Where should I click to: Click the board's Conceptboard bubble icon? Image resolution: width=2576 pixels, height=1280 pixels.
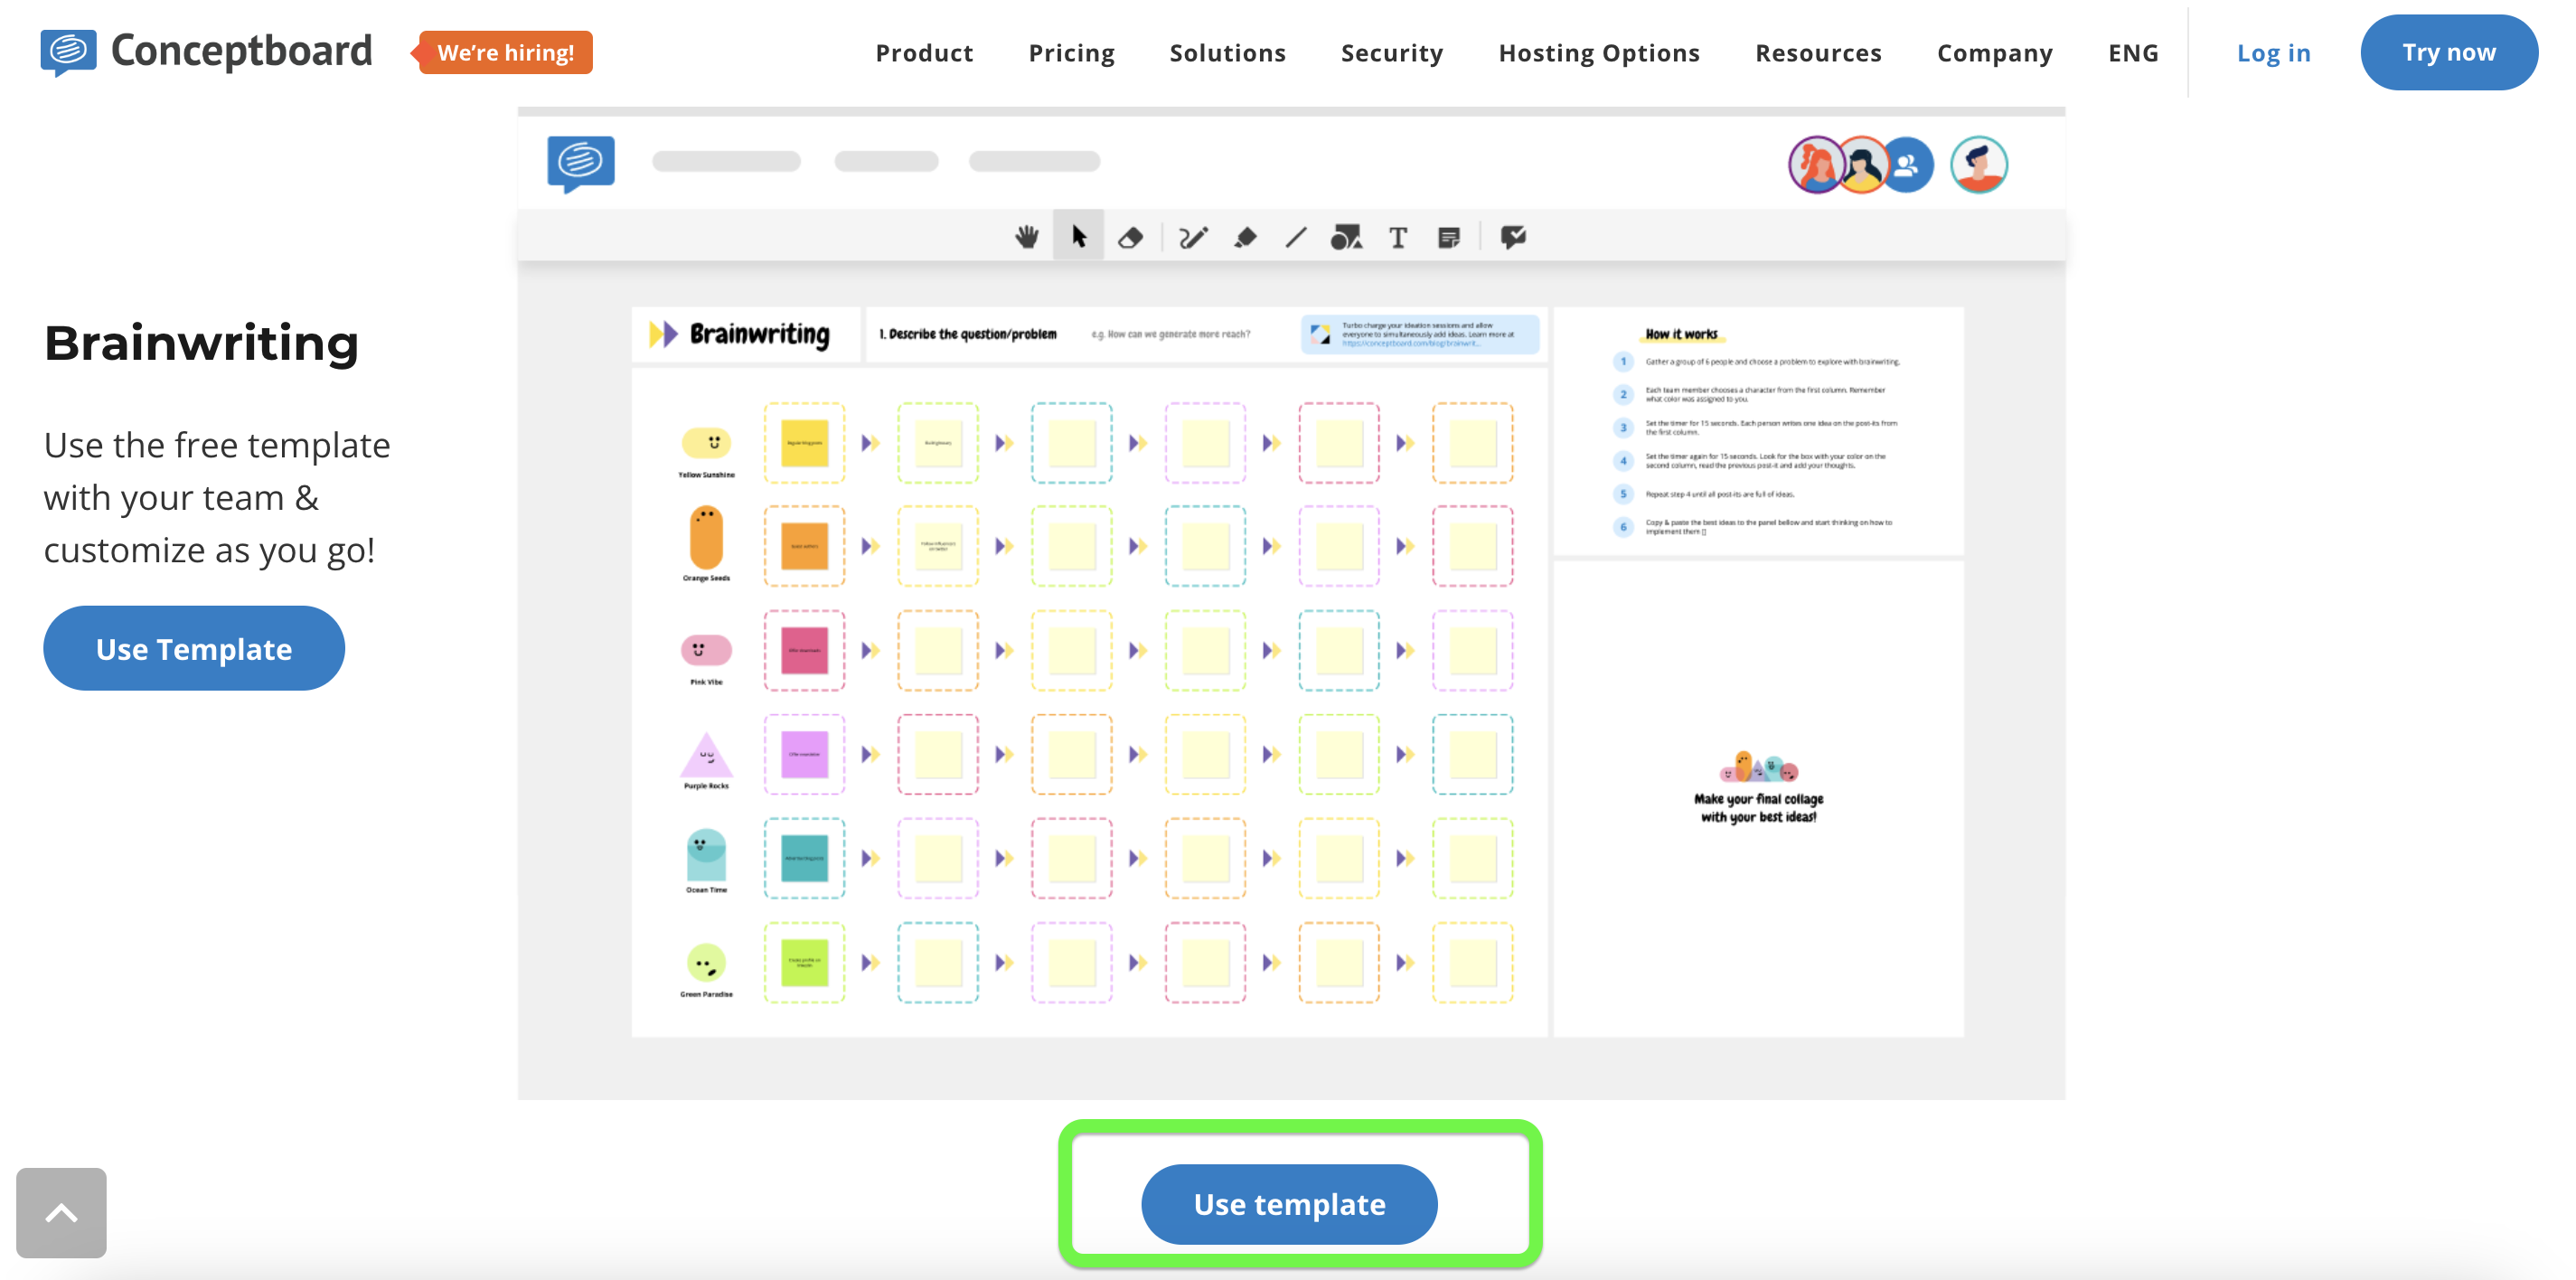(581, 163)
